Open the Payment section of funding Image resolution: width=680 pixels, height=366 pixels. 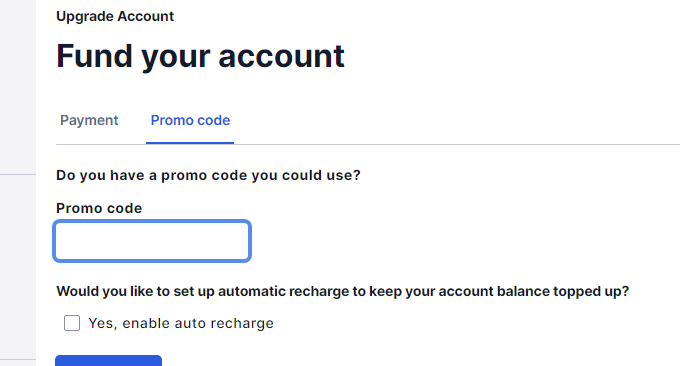pos(89,120)
